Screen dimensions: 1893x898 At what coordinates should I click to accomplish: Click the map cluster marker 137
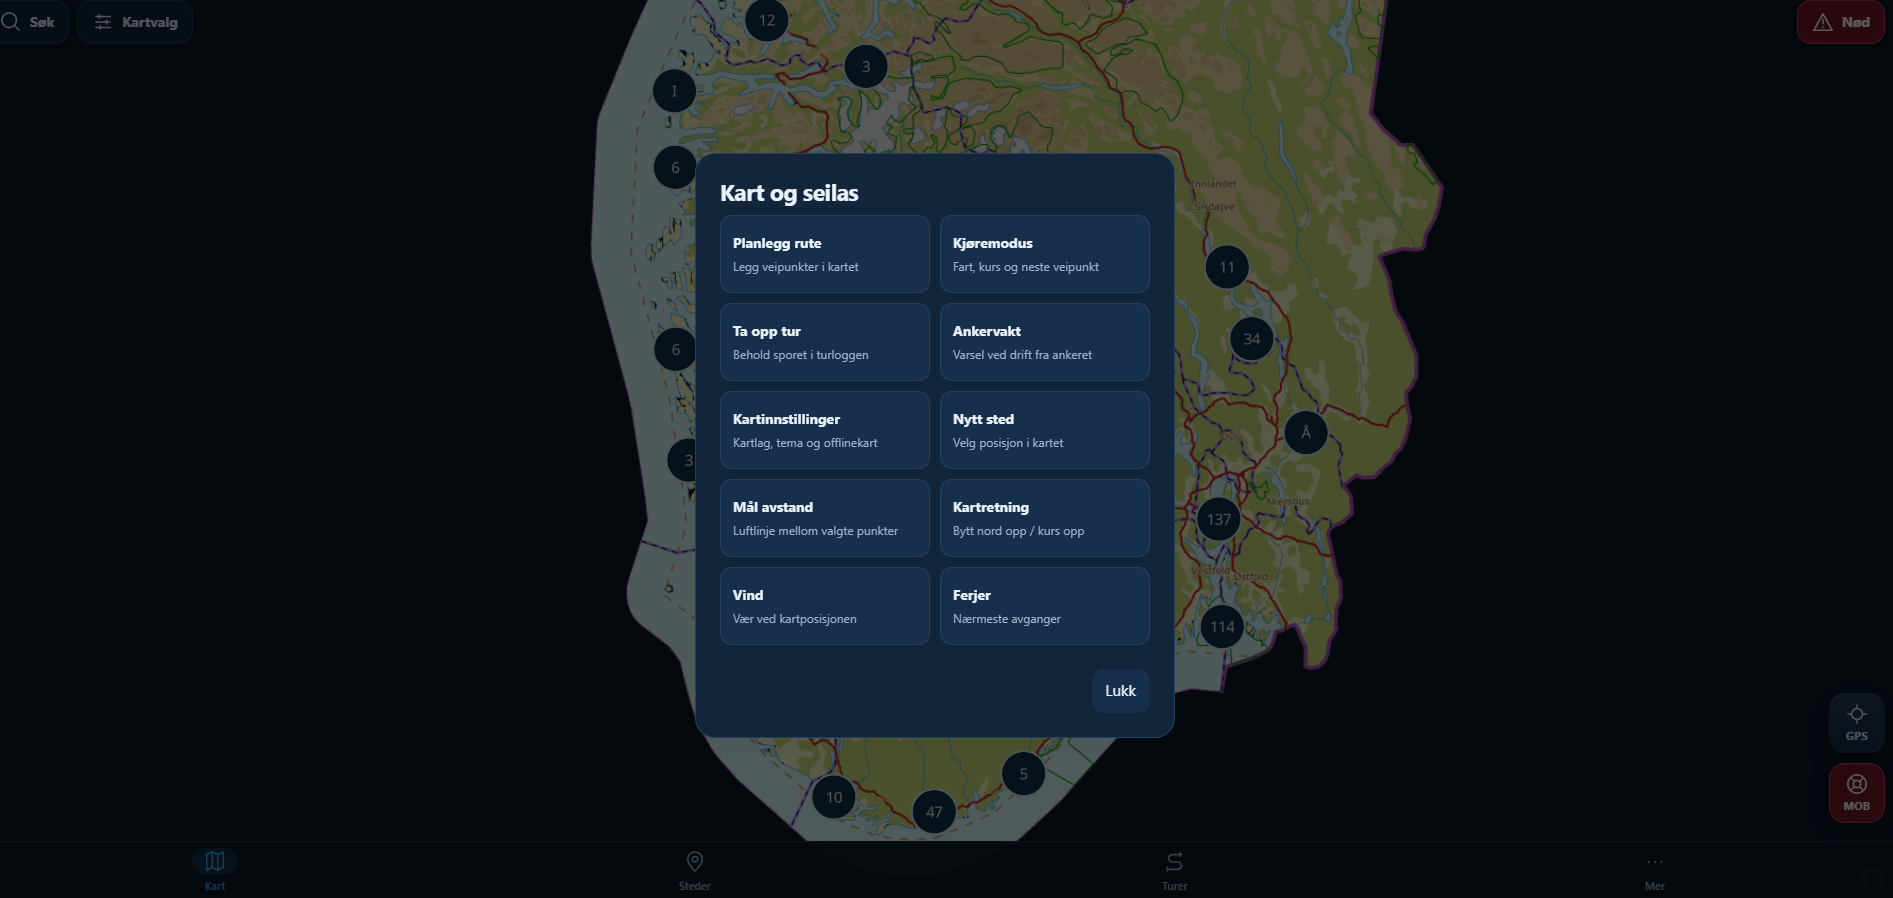(1219, 519)
